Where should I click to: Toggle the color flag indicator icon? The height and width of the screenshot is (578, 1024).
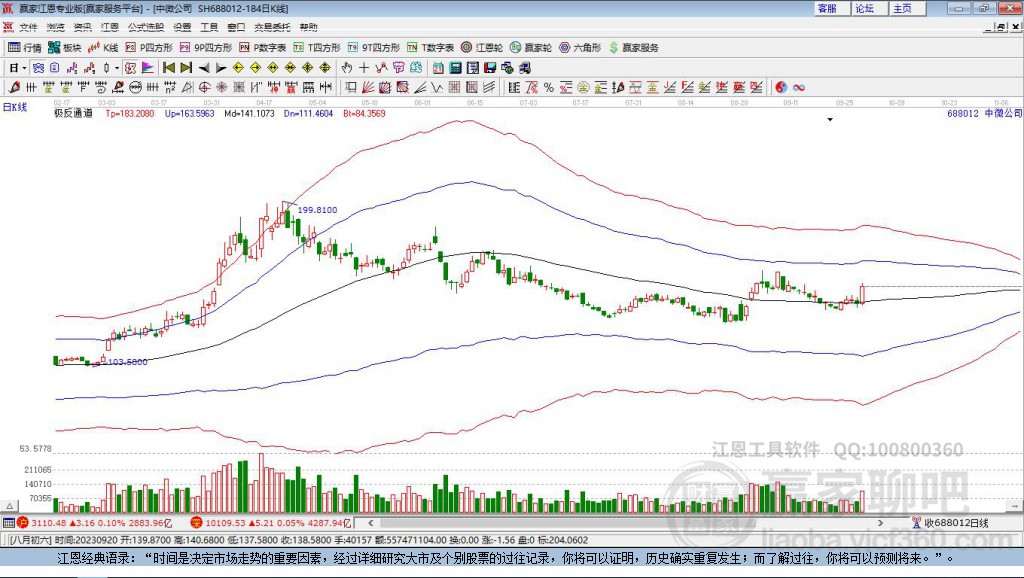(148, 68)
